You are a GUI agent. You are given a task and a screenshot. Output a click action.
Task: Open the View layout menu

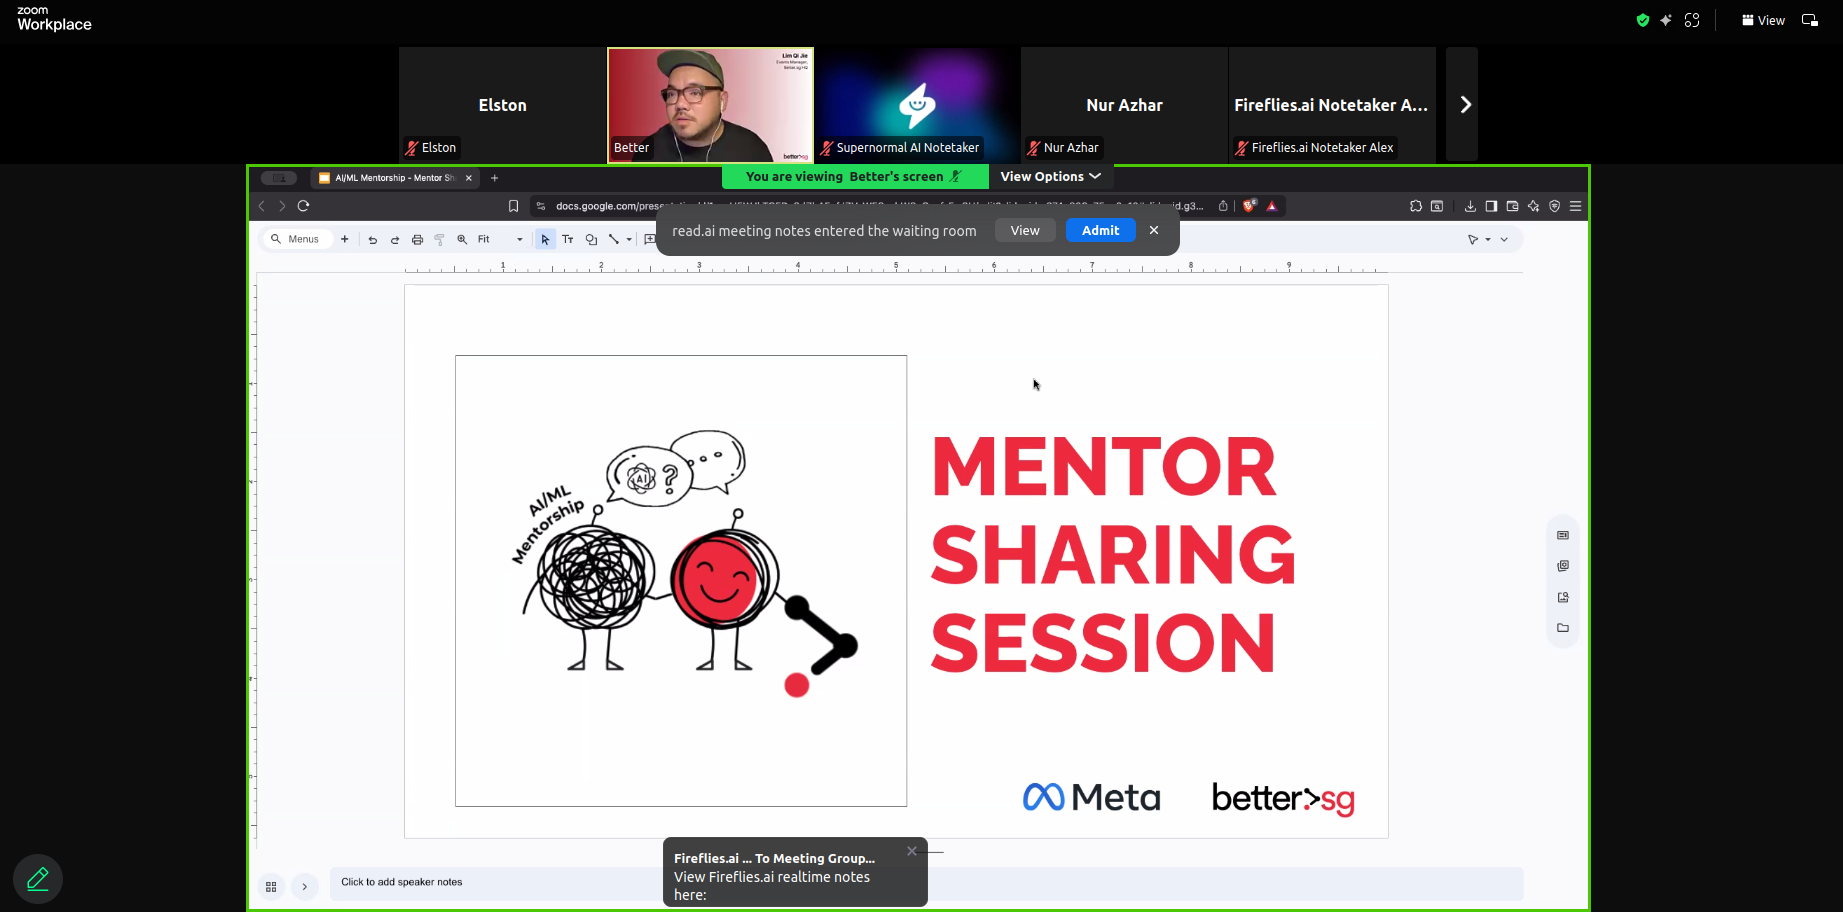pyautogui.click(x=1763, y=20)
